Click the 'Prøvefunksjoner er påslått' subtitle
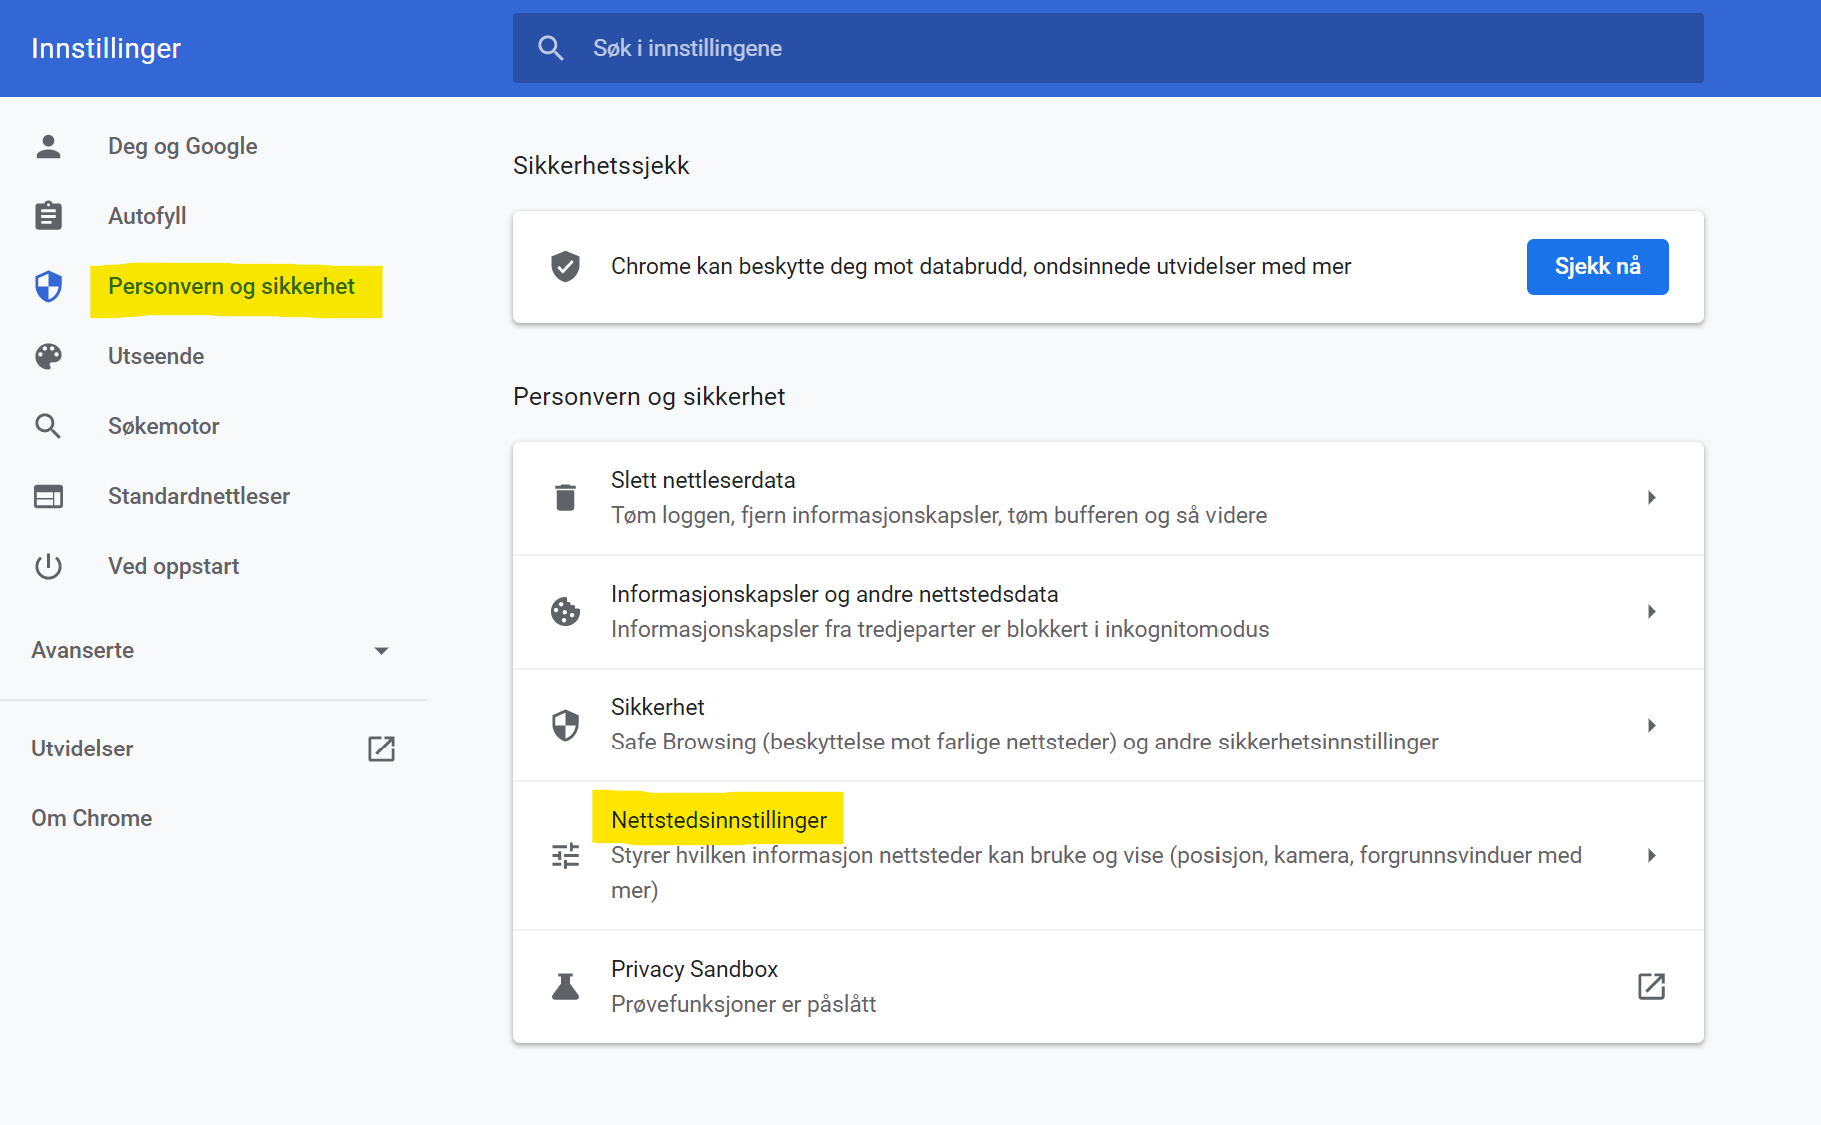This screenshot has height=1125, width=1821. (x=743, y=1004)
